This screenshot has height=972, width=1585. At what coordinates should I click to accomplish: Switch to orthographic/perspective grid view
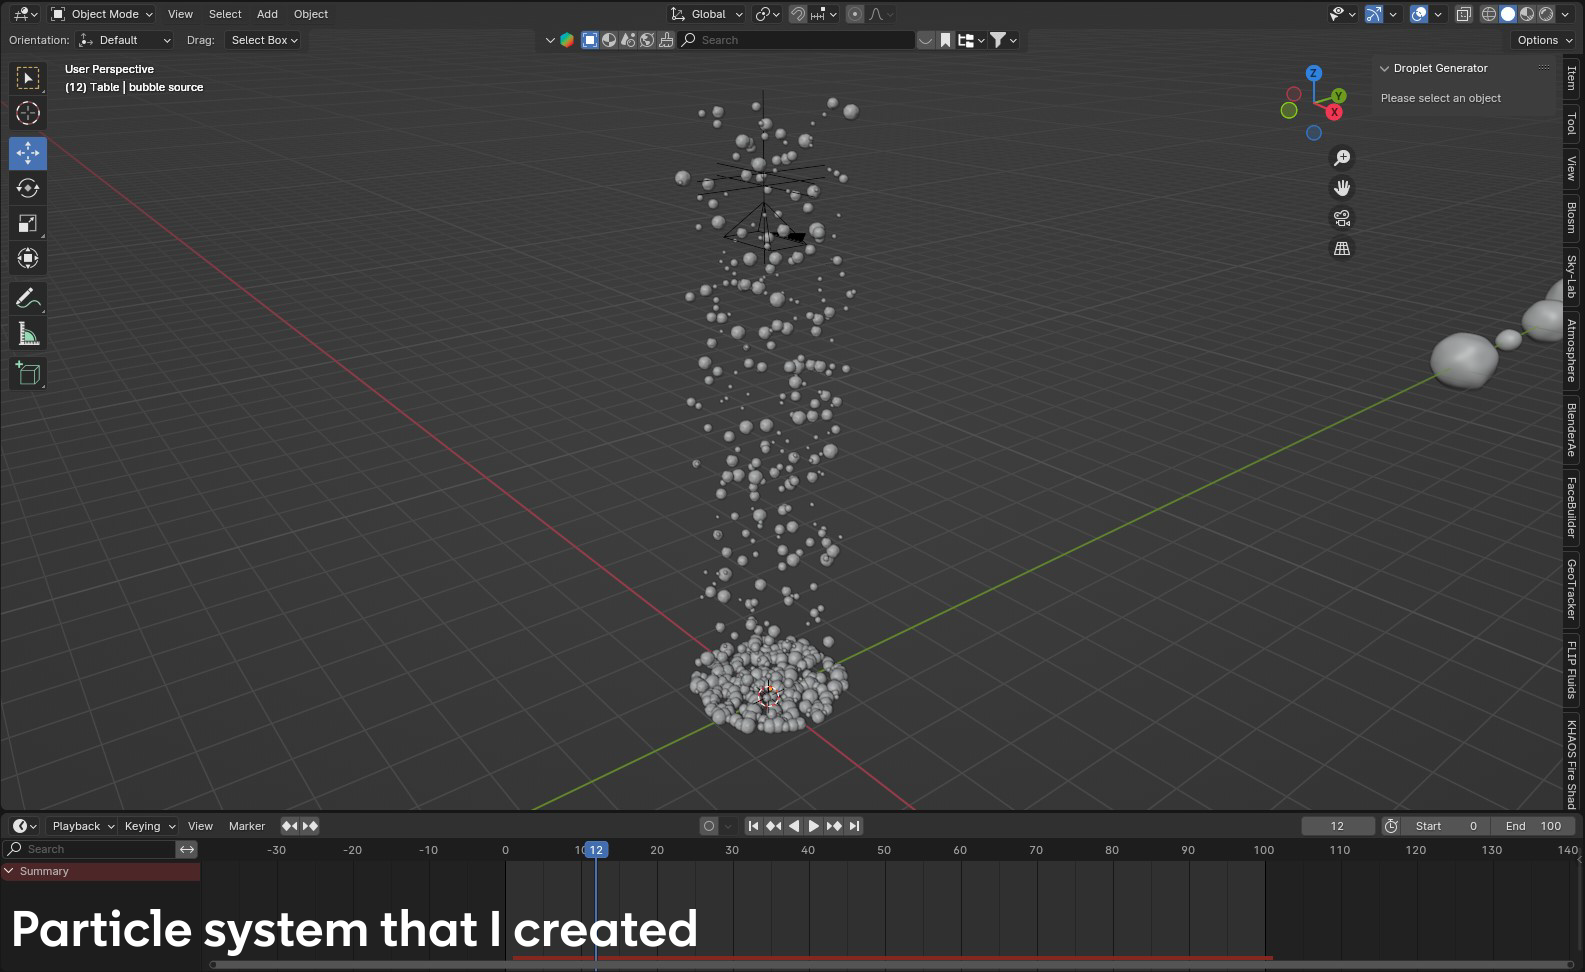point(1342,248)
